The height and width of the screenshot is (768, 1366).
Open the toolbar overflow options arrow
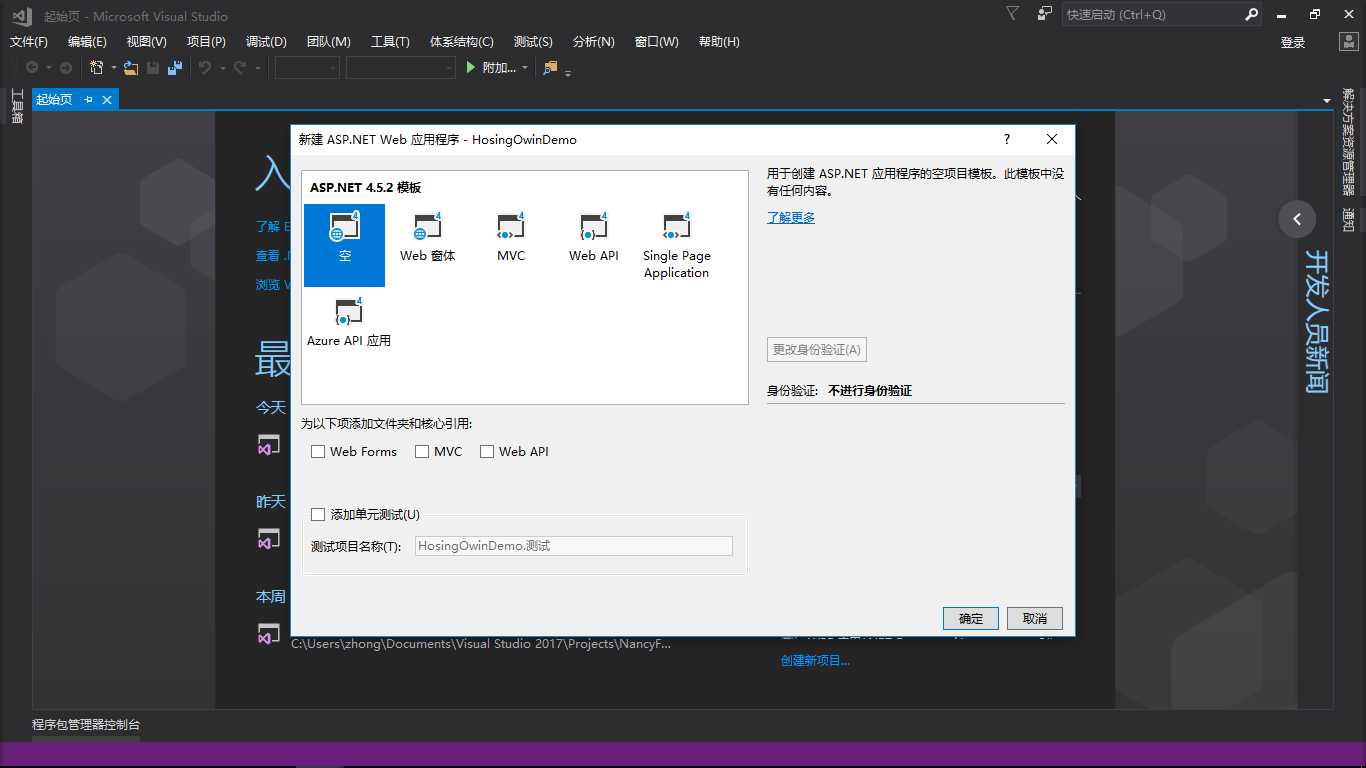(568, 72)
